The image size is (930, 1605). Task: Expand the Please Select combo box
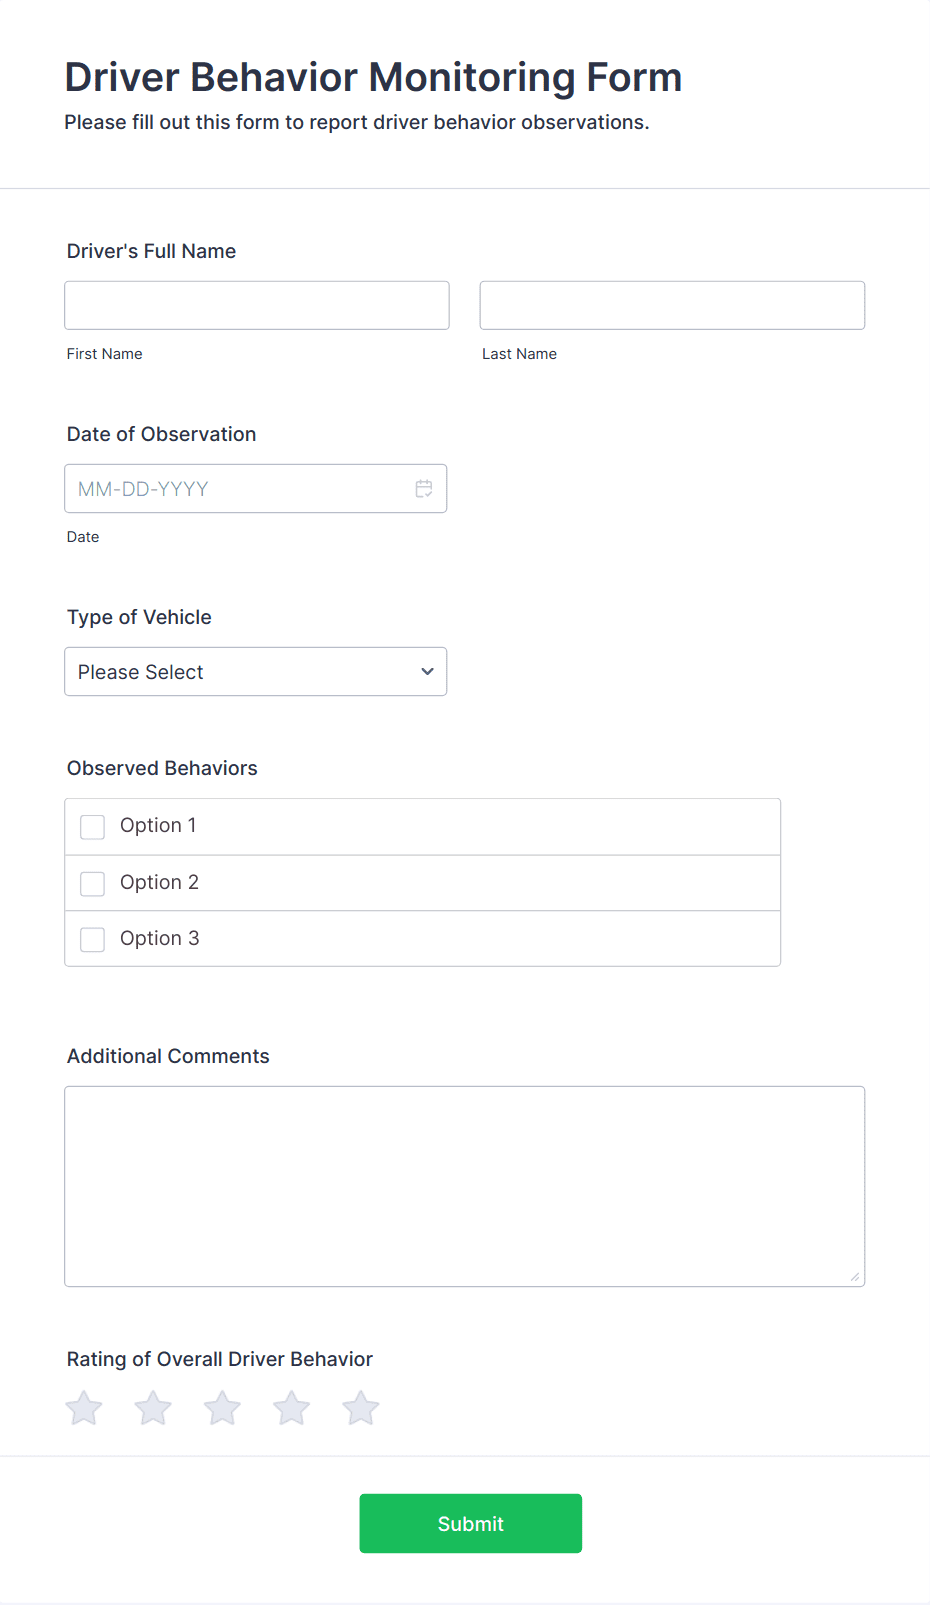tap(255, 671)
